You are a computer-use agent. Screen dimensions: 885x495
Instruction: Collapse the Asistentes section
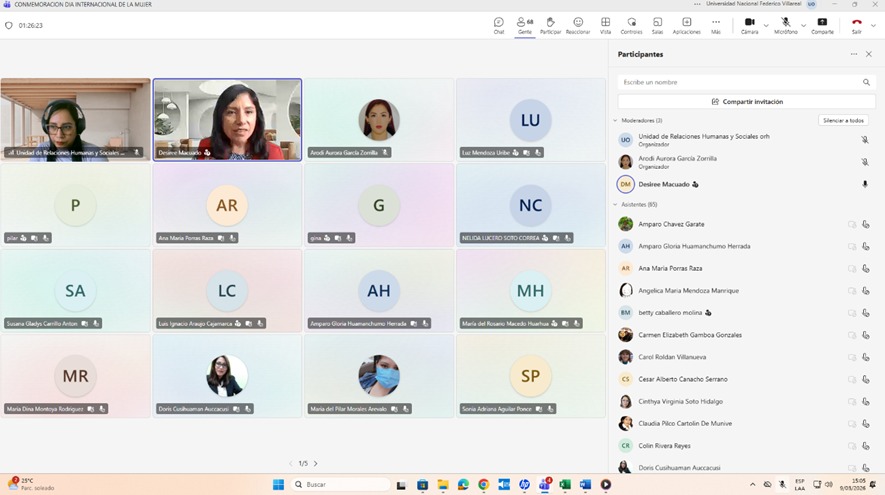click(615, 204)
